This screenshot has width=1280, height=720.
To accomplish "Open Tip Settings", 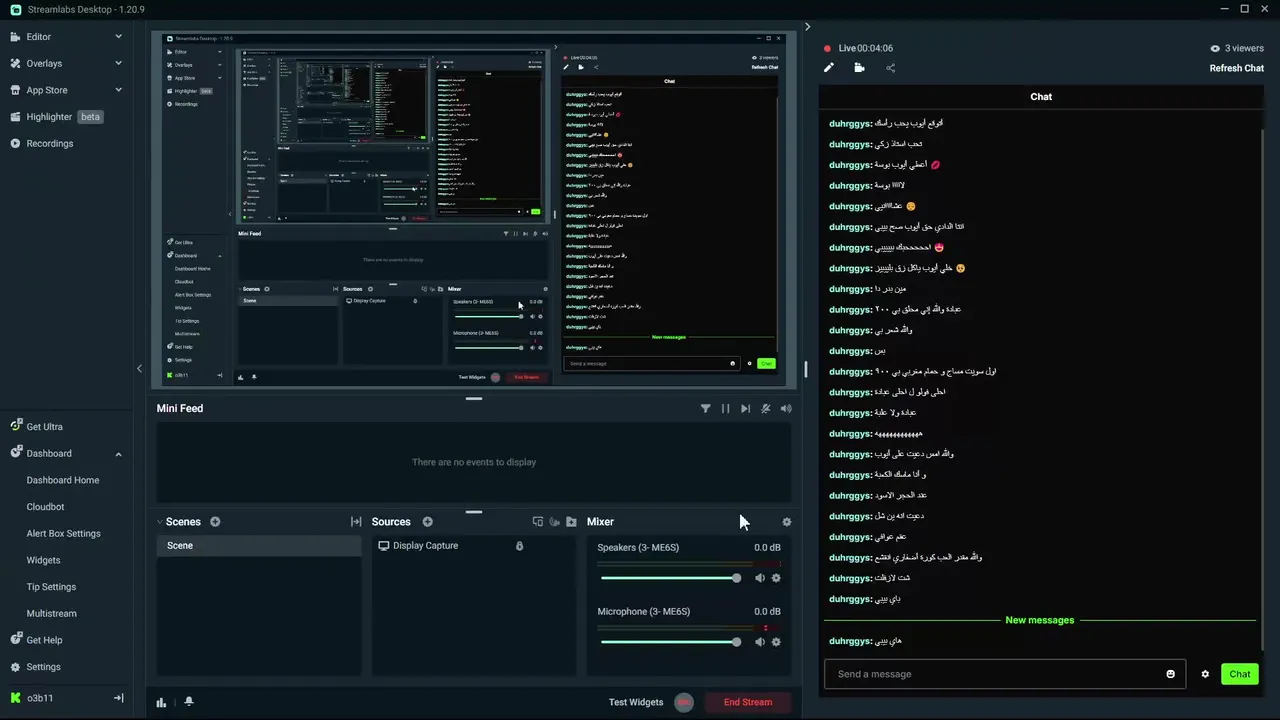I will (x=51, y=587).
